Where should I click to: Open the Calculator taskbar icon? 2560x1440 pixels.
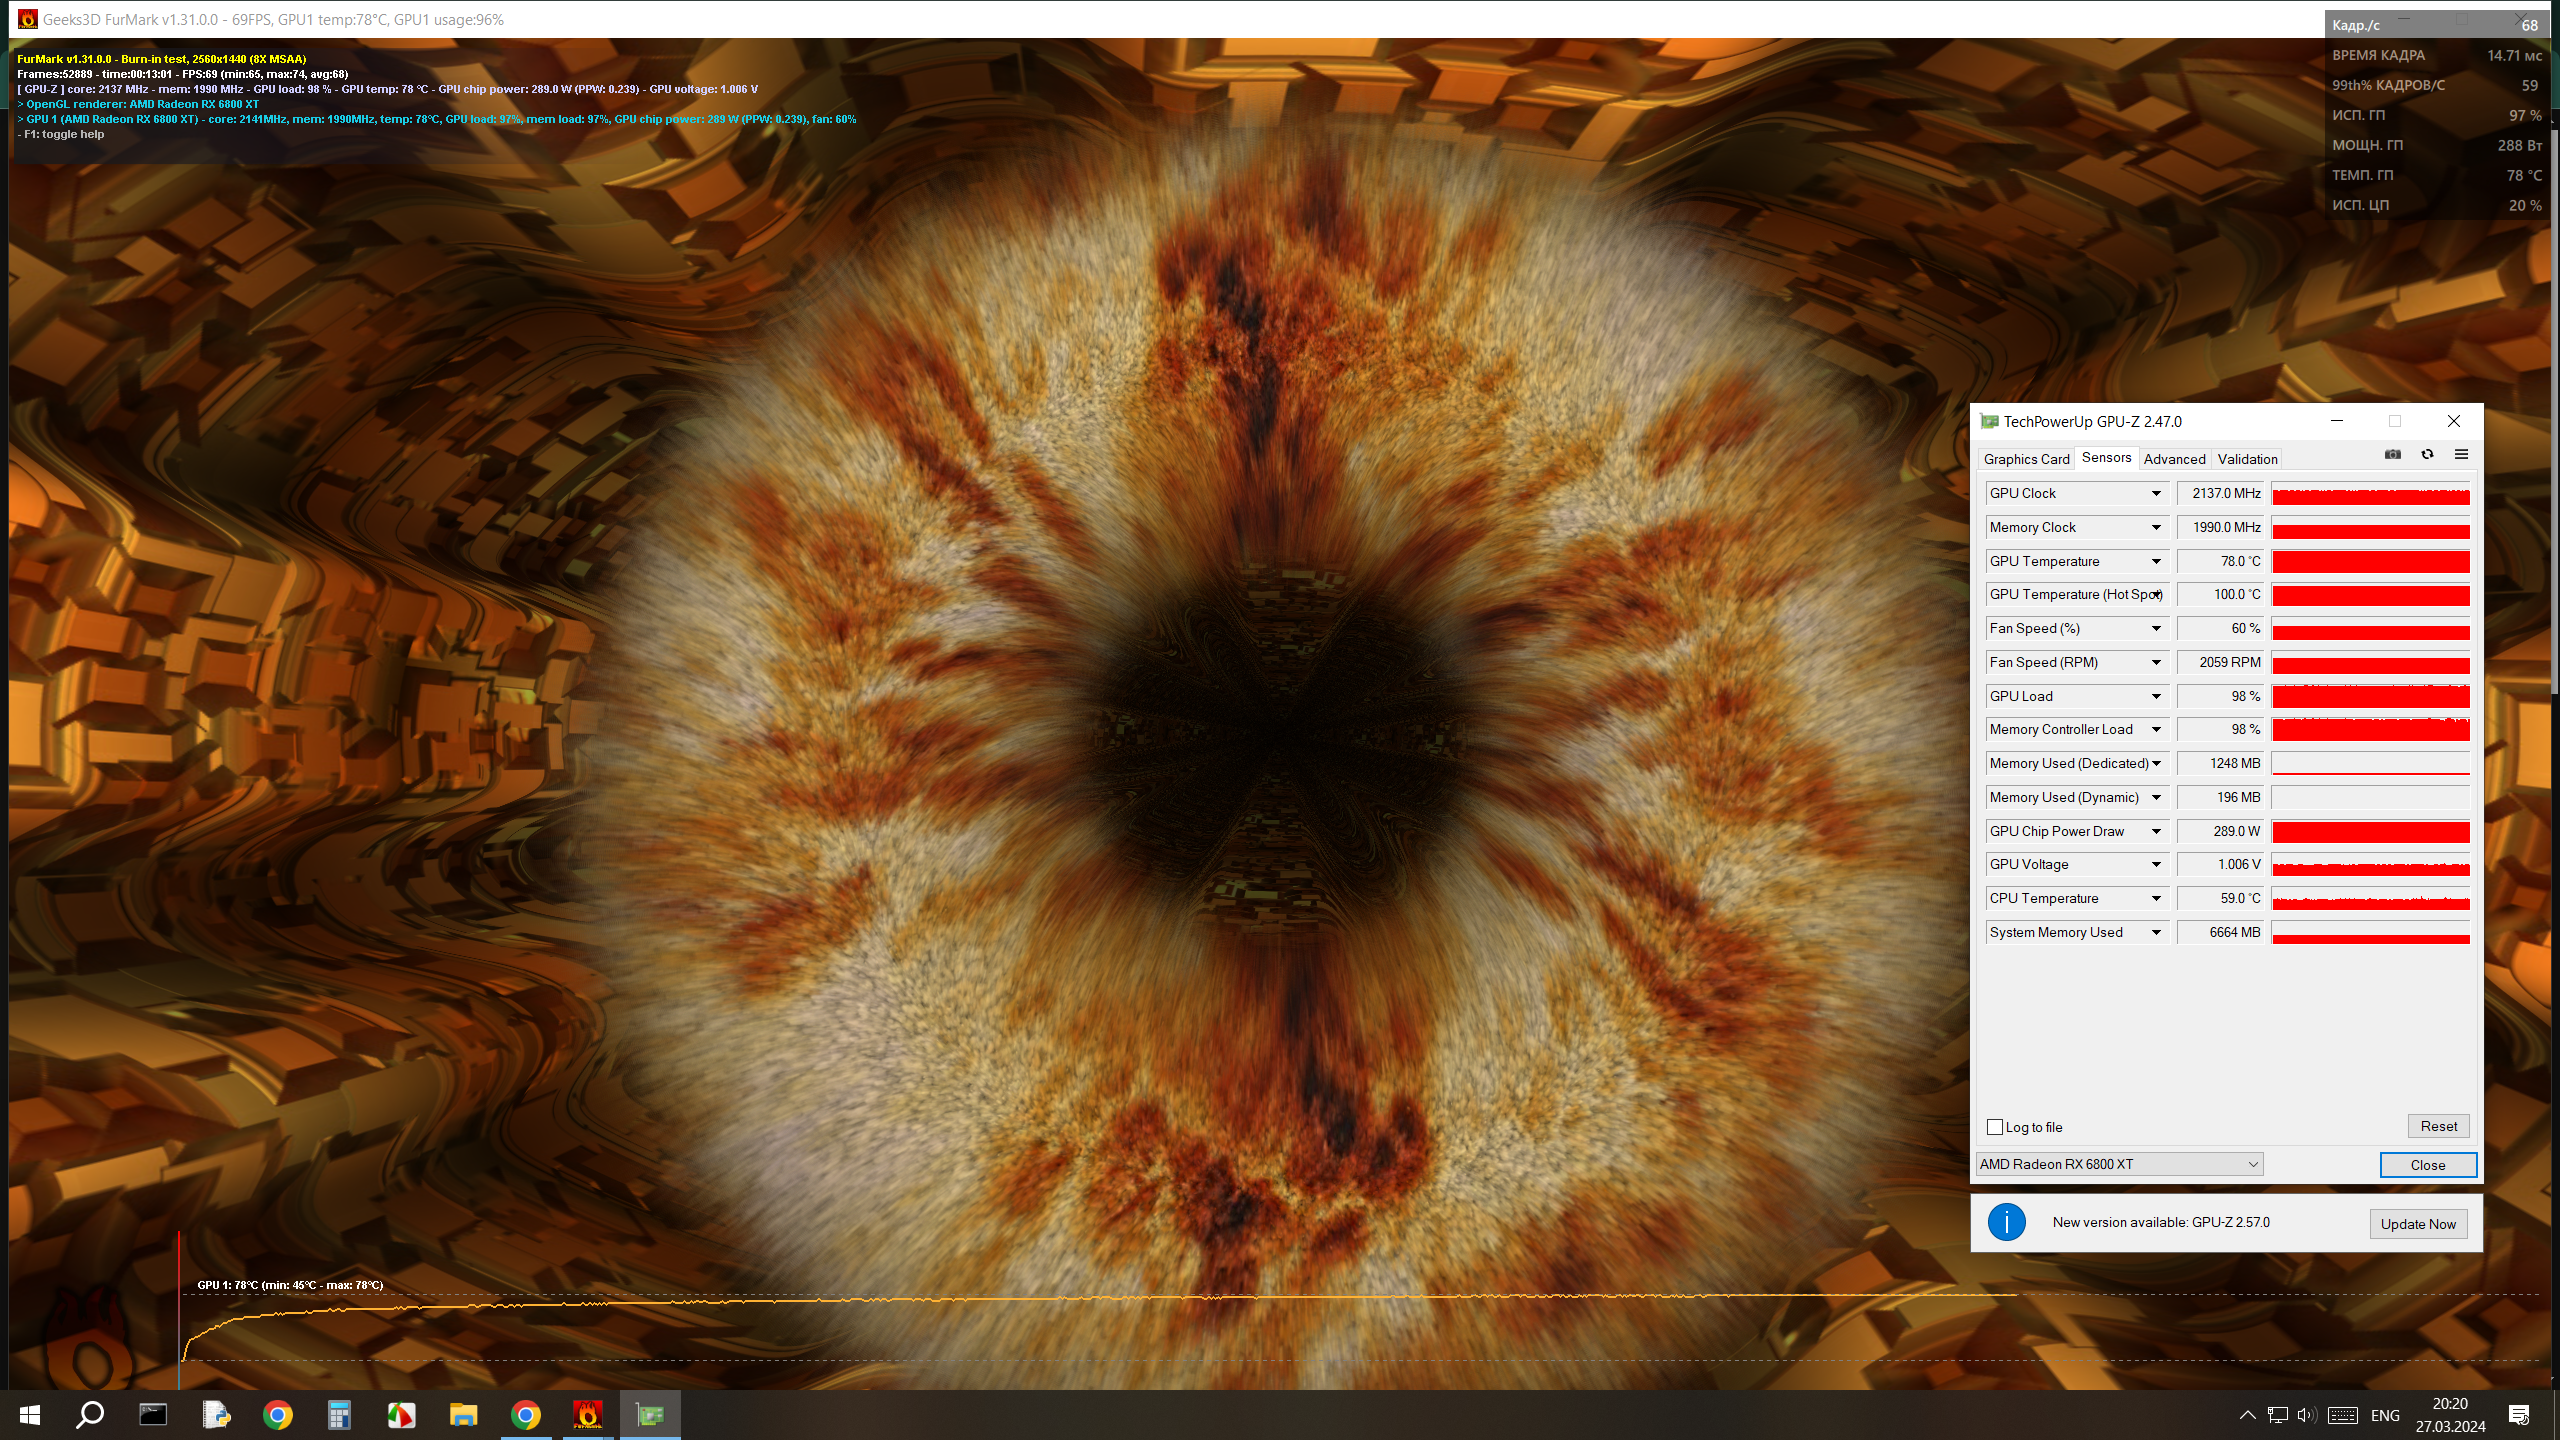(x=339, y=1415)
